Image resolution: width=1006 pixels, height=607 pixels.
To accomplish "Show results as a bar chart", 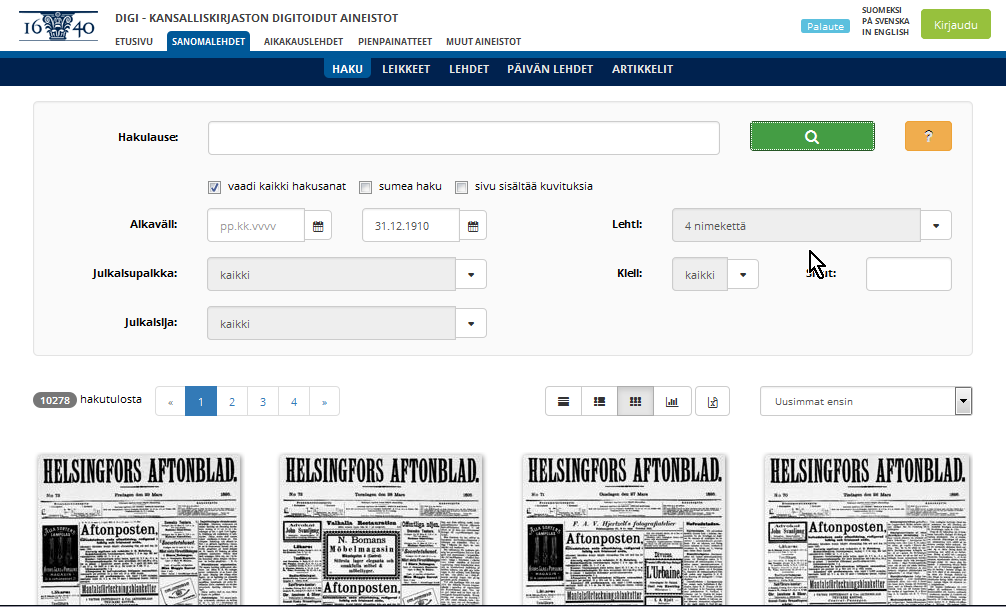I will 672,402.
